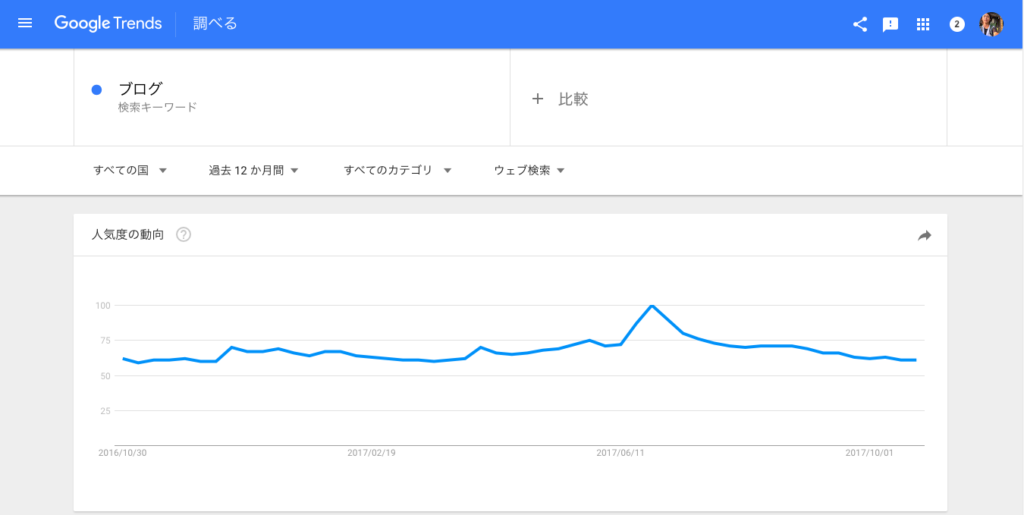Viewport: 1024px width, 515px height.
Task: Click help icon beside 人気度の動向
Action: (x=184, y=235)
